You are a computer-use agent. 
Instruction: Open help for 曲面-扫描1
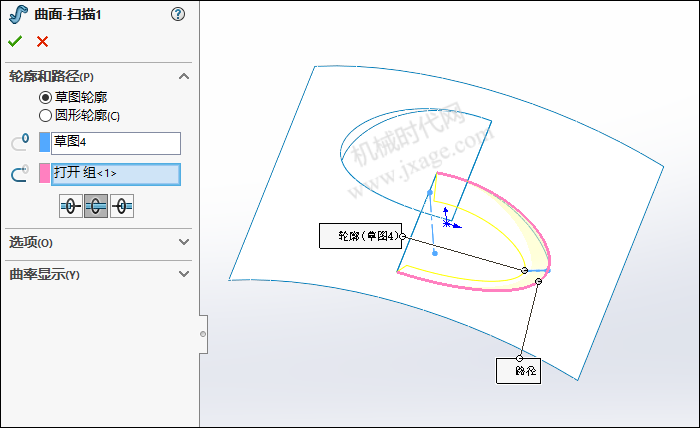[x=178, y=14]
